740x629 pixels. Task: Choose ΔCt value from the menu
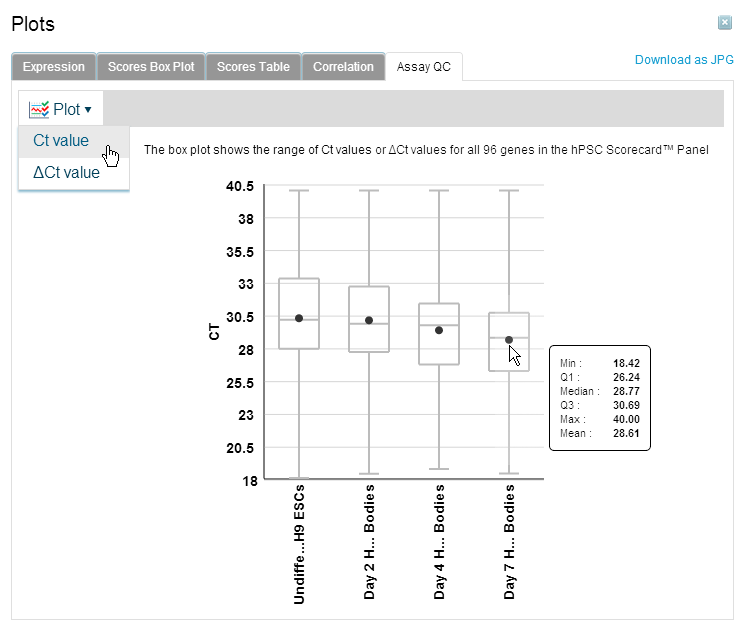pos(66,172)
